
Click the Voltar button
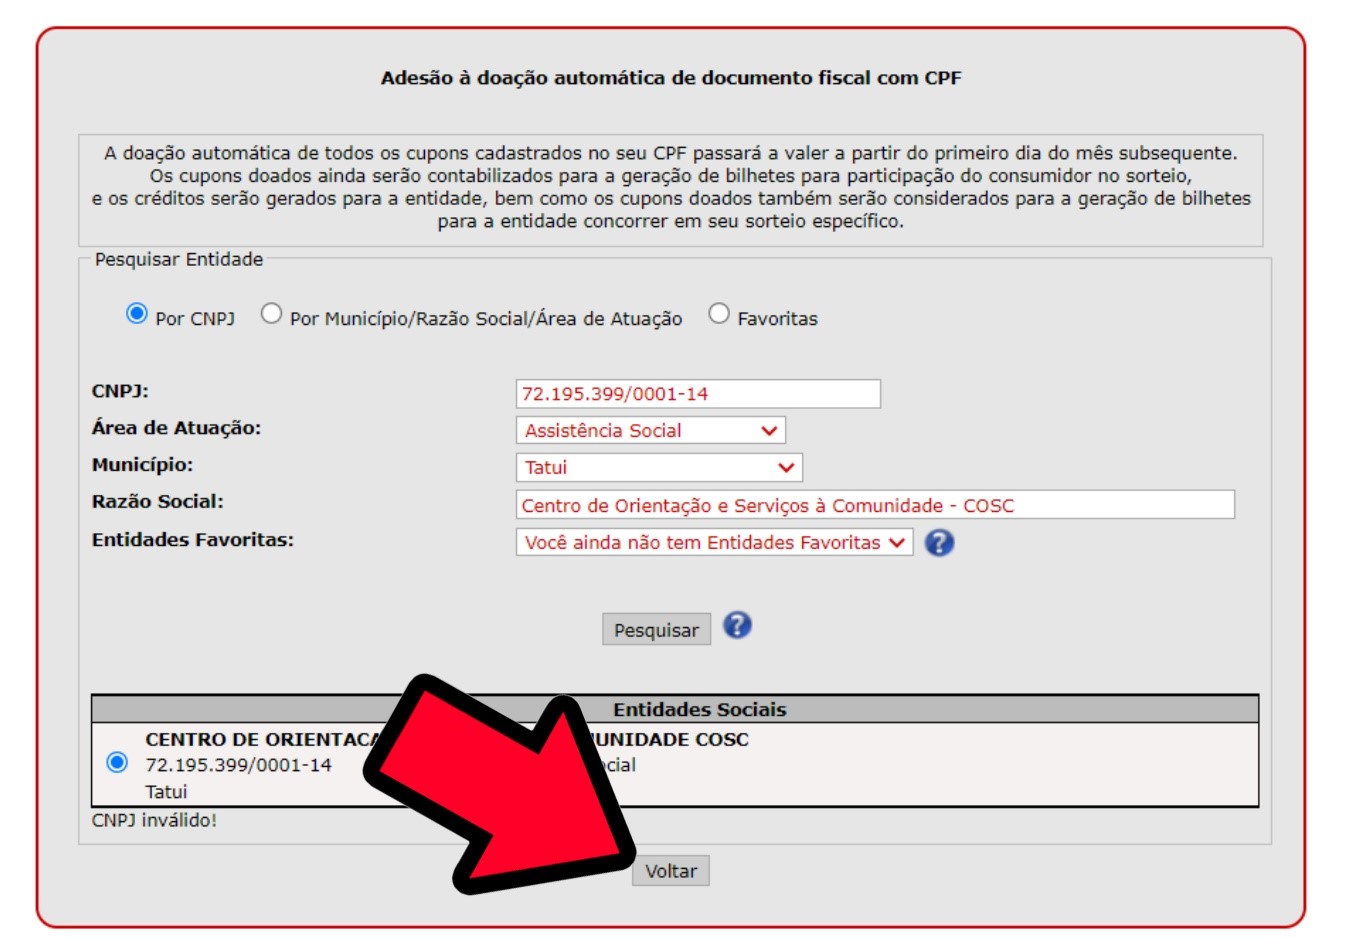pyautogui.click(x=671, y=870)
